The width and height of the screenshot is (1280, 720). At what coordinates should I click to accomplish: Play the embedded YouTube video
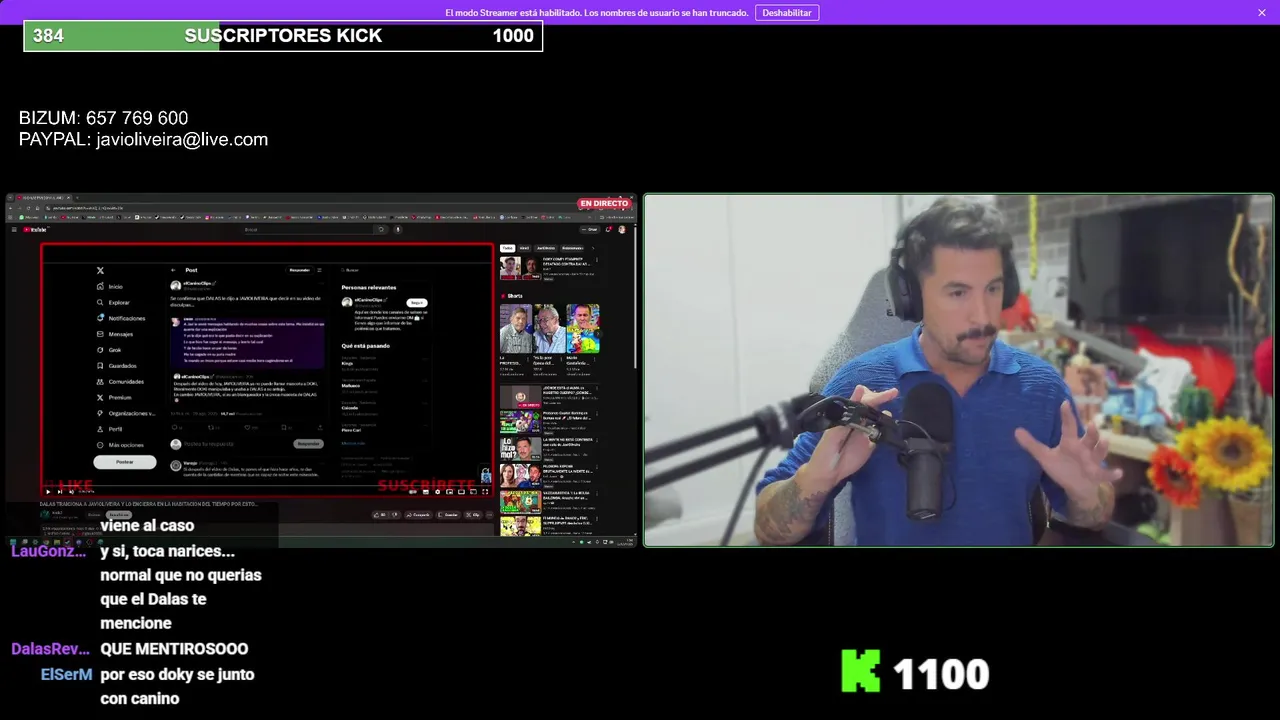[48, 491]
